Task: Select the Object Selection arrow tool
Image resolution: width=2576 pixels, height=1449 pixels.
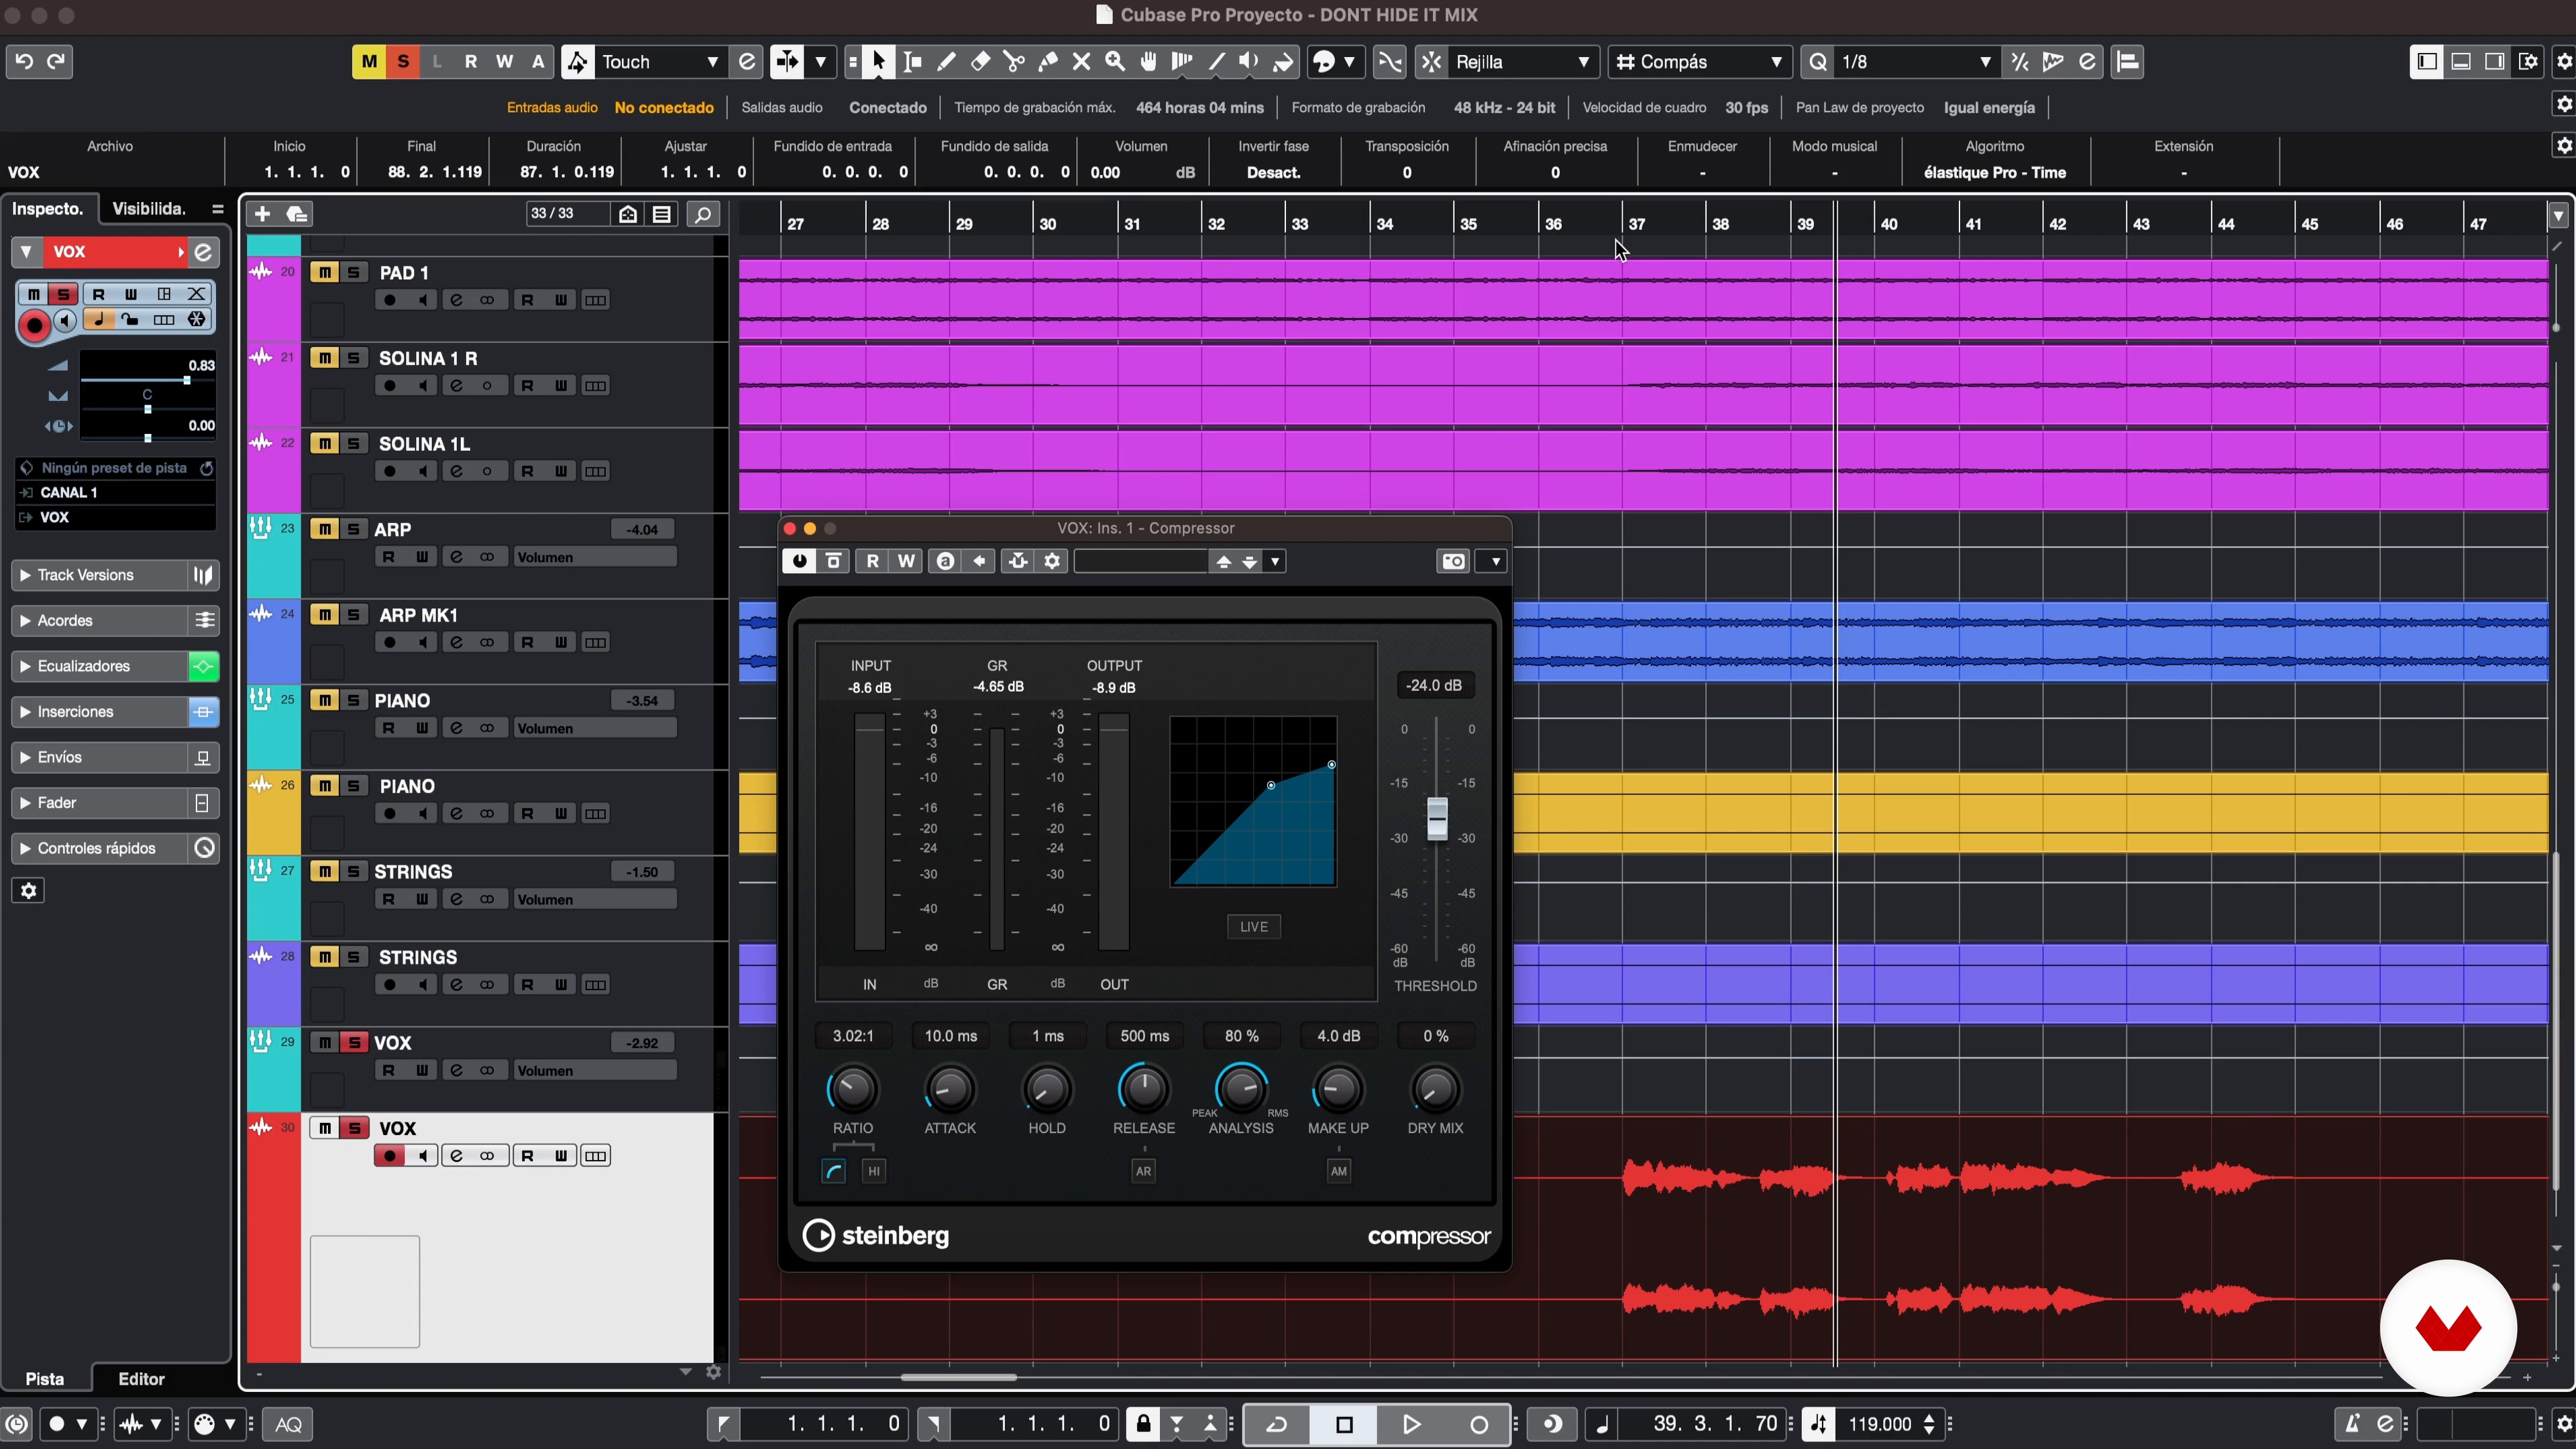Action: tap(878, 62)
